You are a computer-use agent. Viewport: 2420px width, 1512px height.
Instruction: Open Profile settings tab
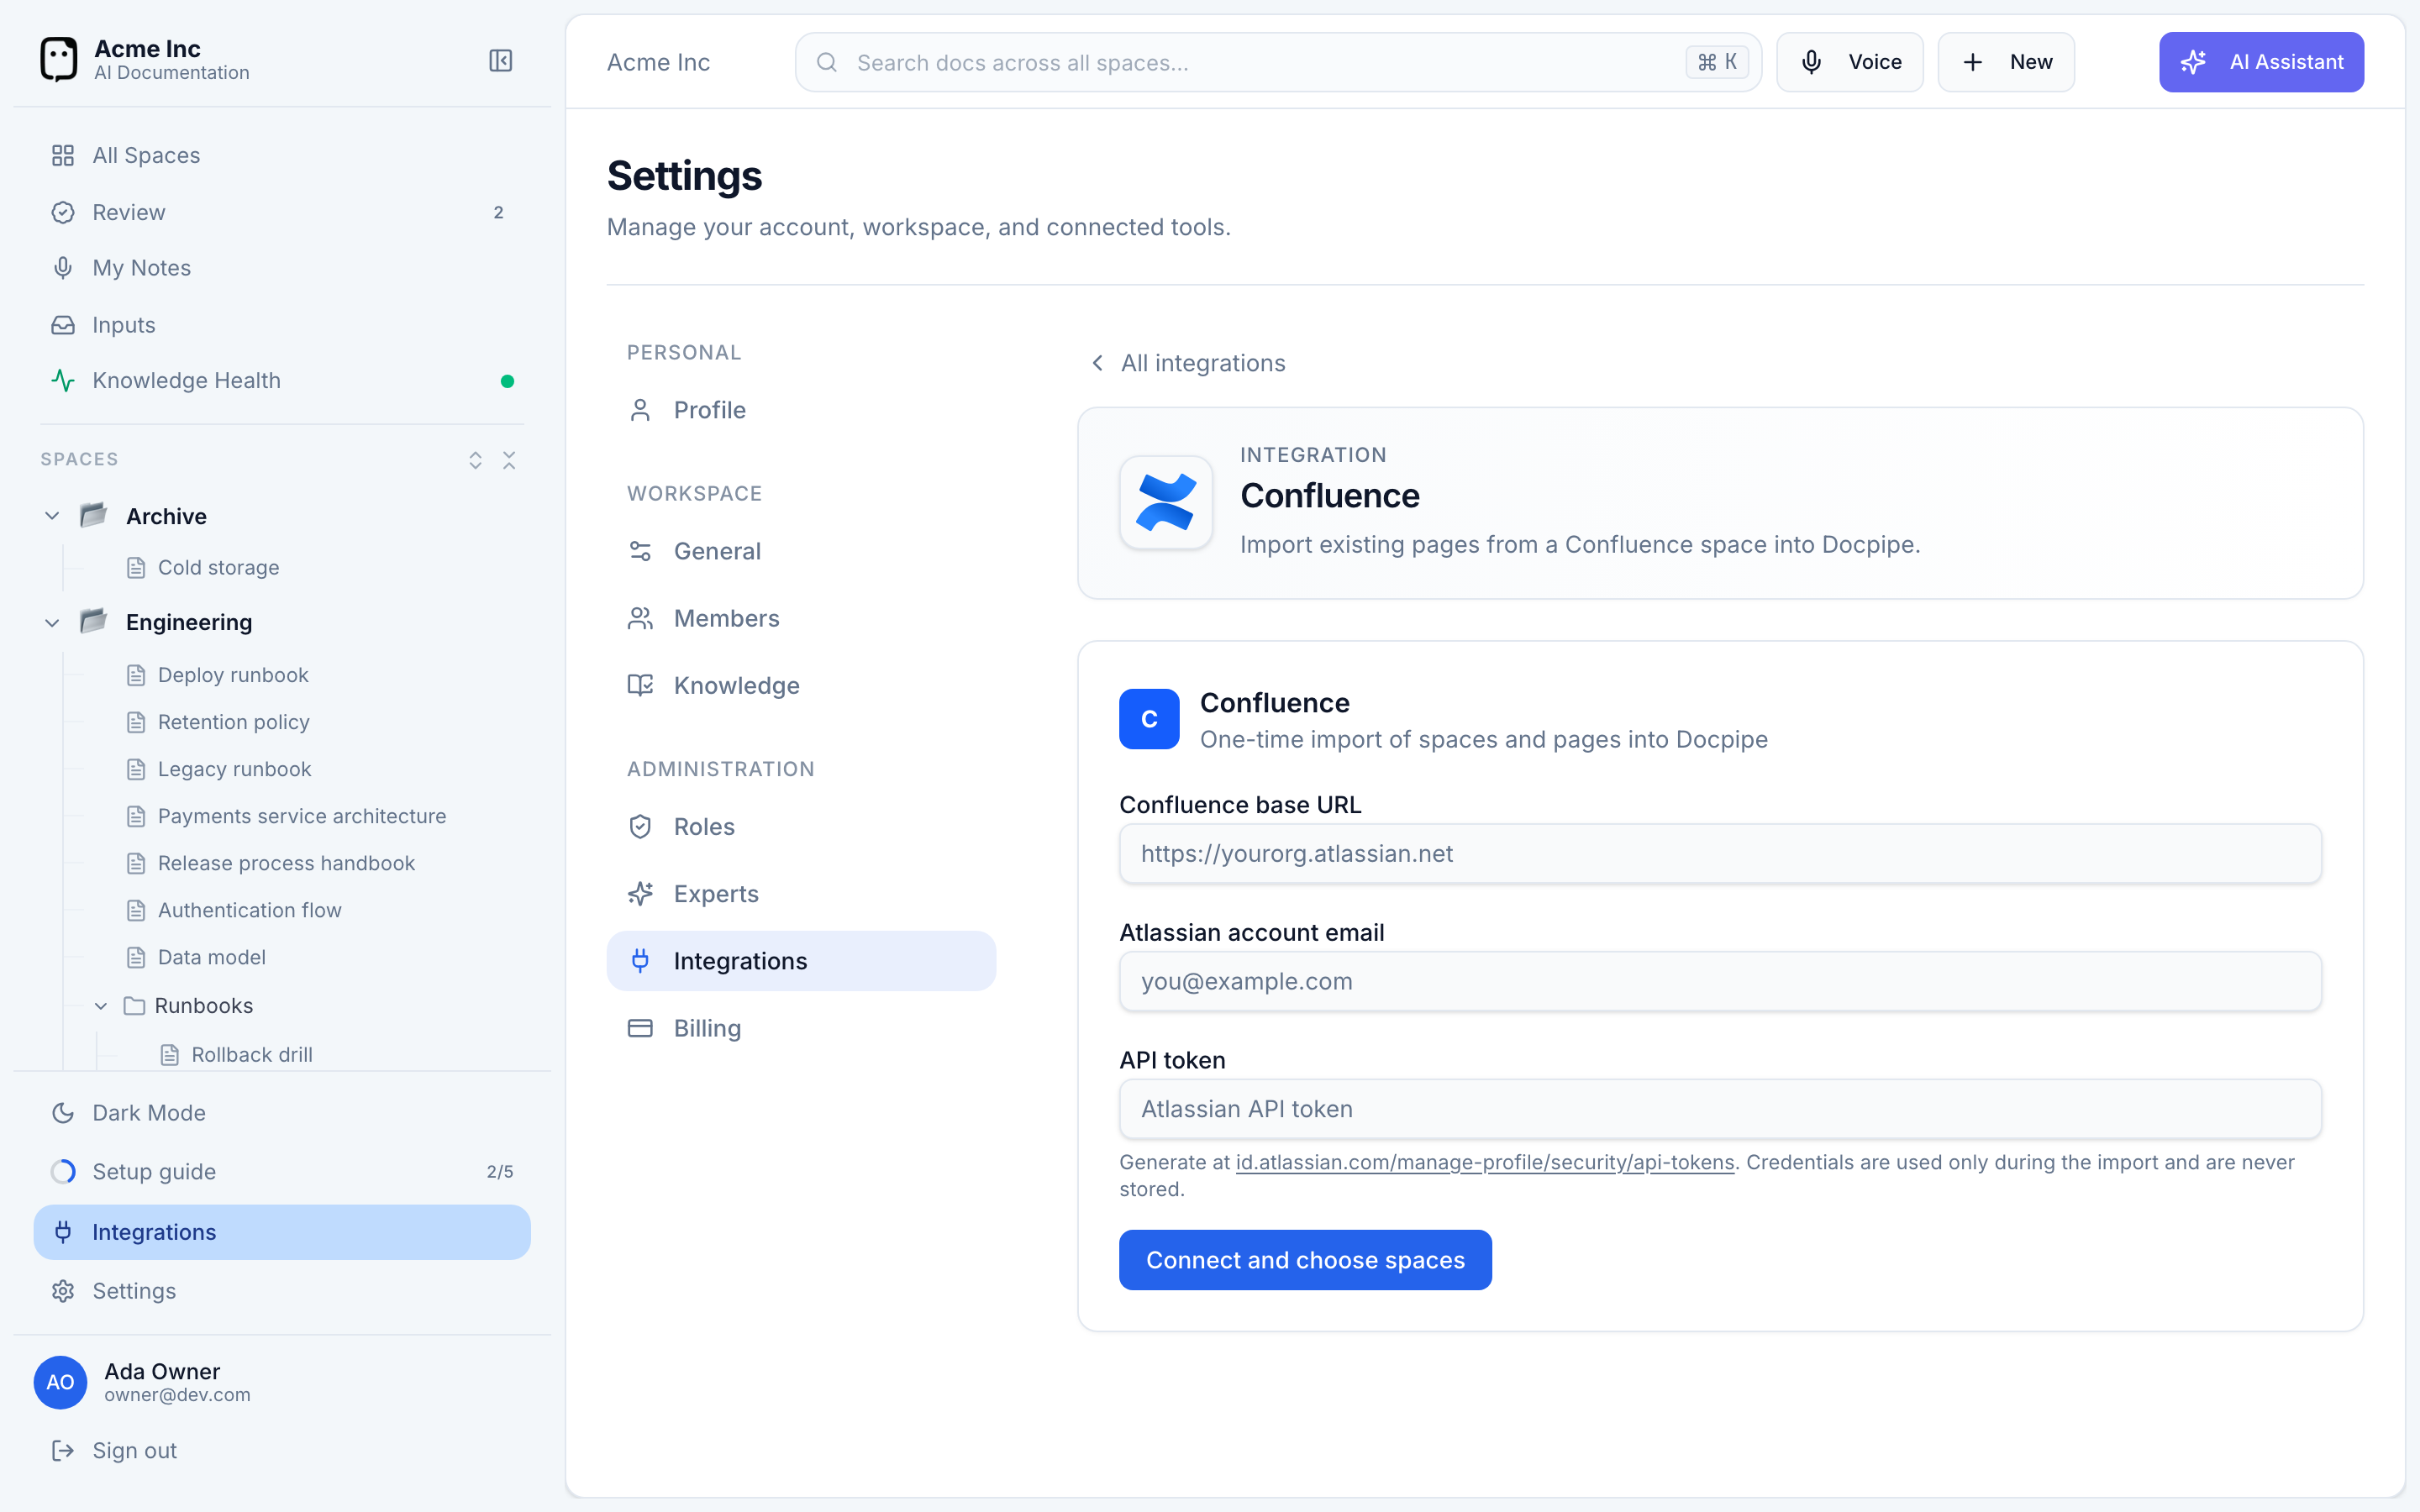click(x=801, y=410)
